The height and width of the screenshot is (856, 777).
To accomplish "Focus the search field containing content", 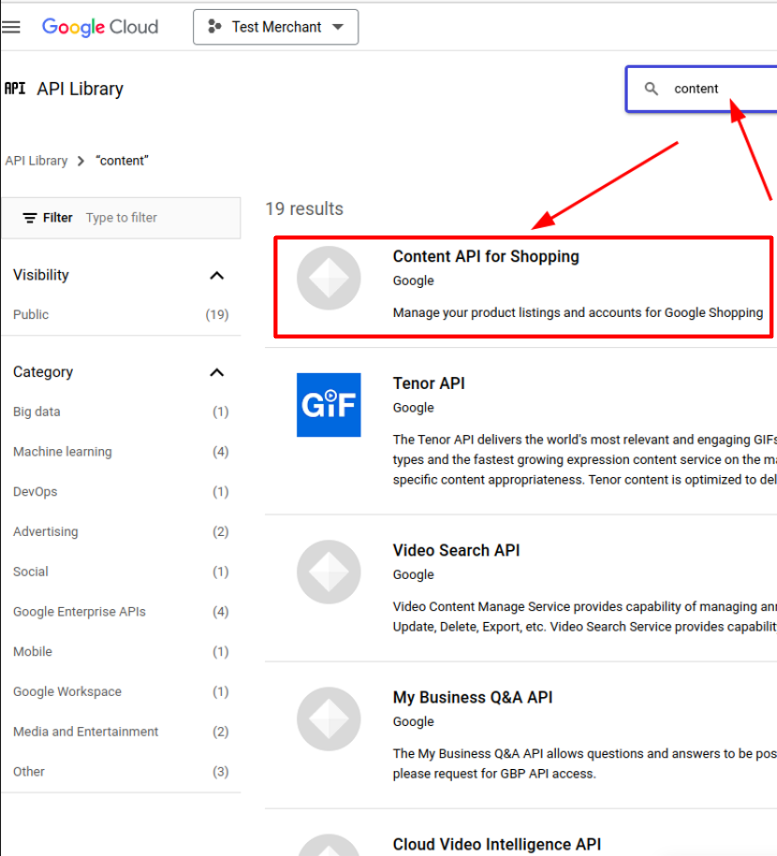I will click(x=702, y=89).
